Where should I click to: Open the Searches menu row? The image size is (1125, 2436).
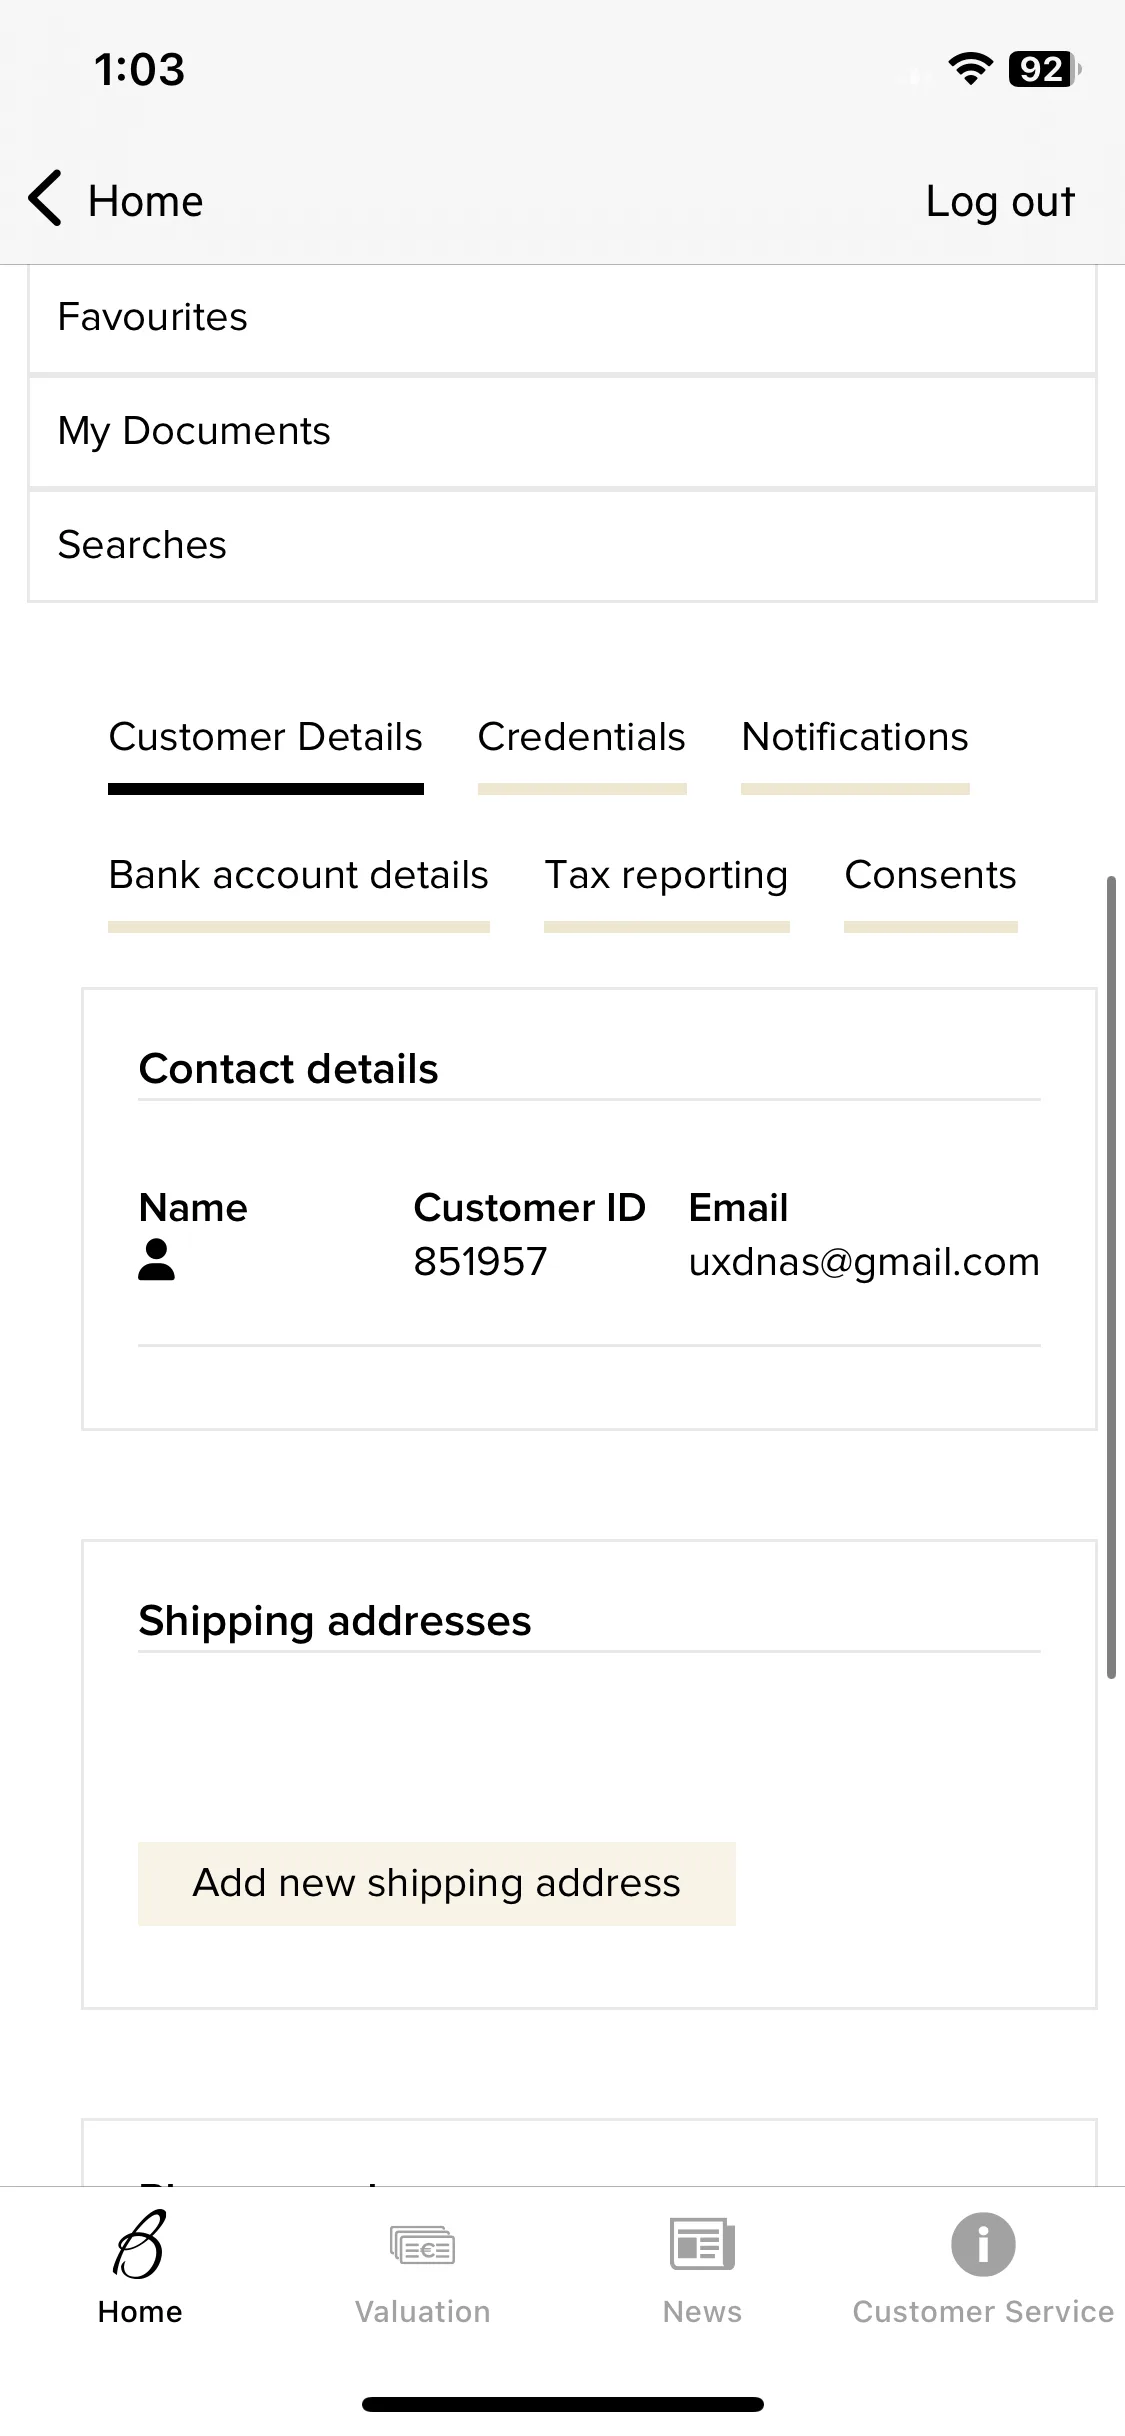pos(562,546)
